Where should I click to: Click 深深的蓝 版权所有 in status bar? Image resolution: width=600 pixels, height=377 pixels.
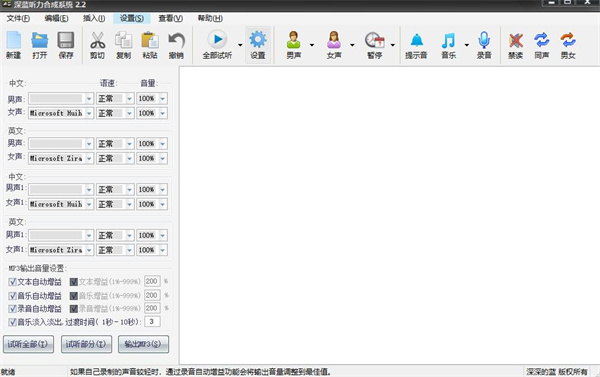click(x=557, y=372)
